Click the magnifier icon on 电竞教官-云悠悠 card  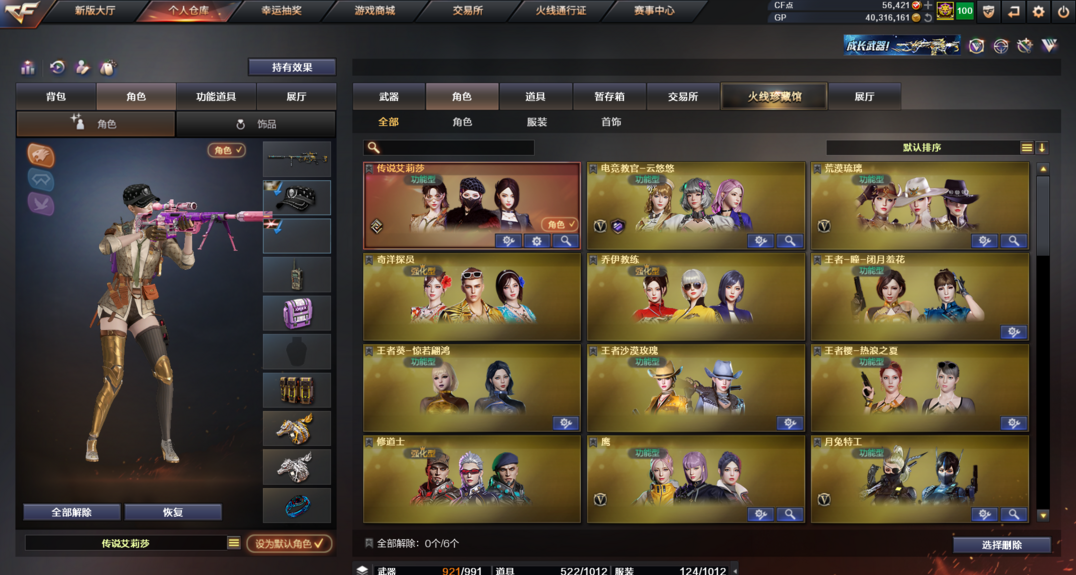point(790,241)
